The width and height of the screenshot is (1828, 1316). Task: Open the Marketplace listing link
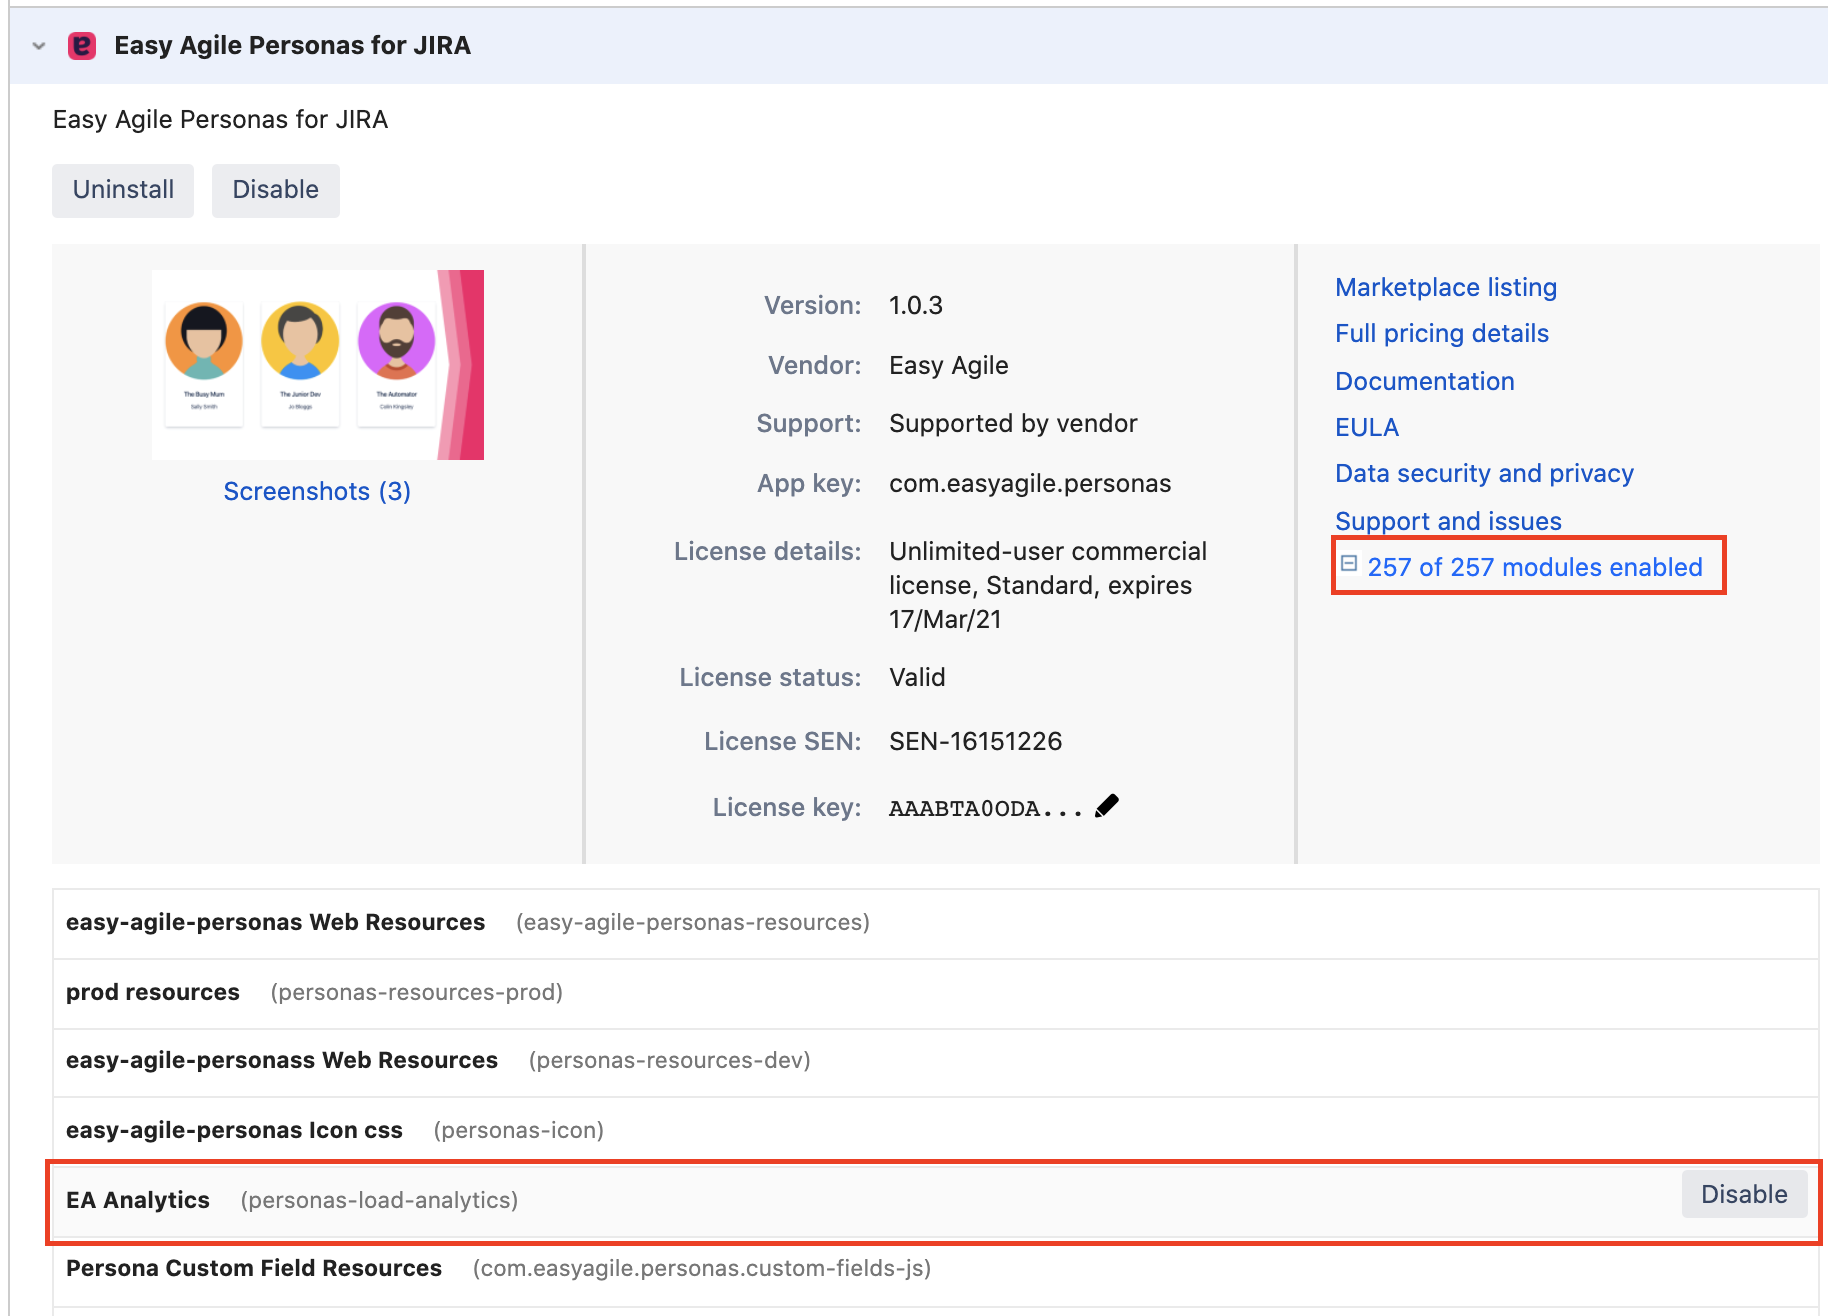pos(1445,288)
